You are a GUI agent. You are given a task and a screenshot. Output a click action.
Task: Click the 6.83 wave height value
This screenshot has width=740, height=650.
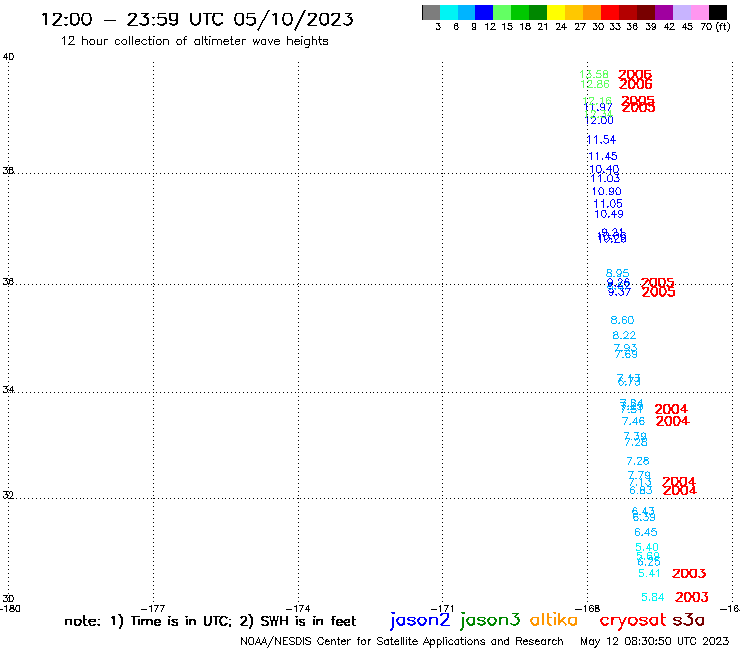tap(640, 491)
